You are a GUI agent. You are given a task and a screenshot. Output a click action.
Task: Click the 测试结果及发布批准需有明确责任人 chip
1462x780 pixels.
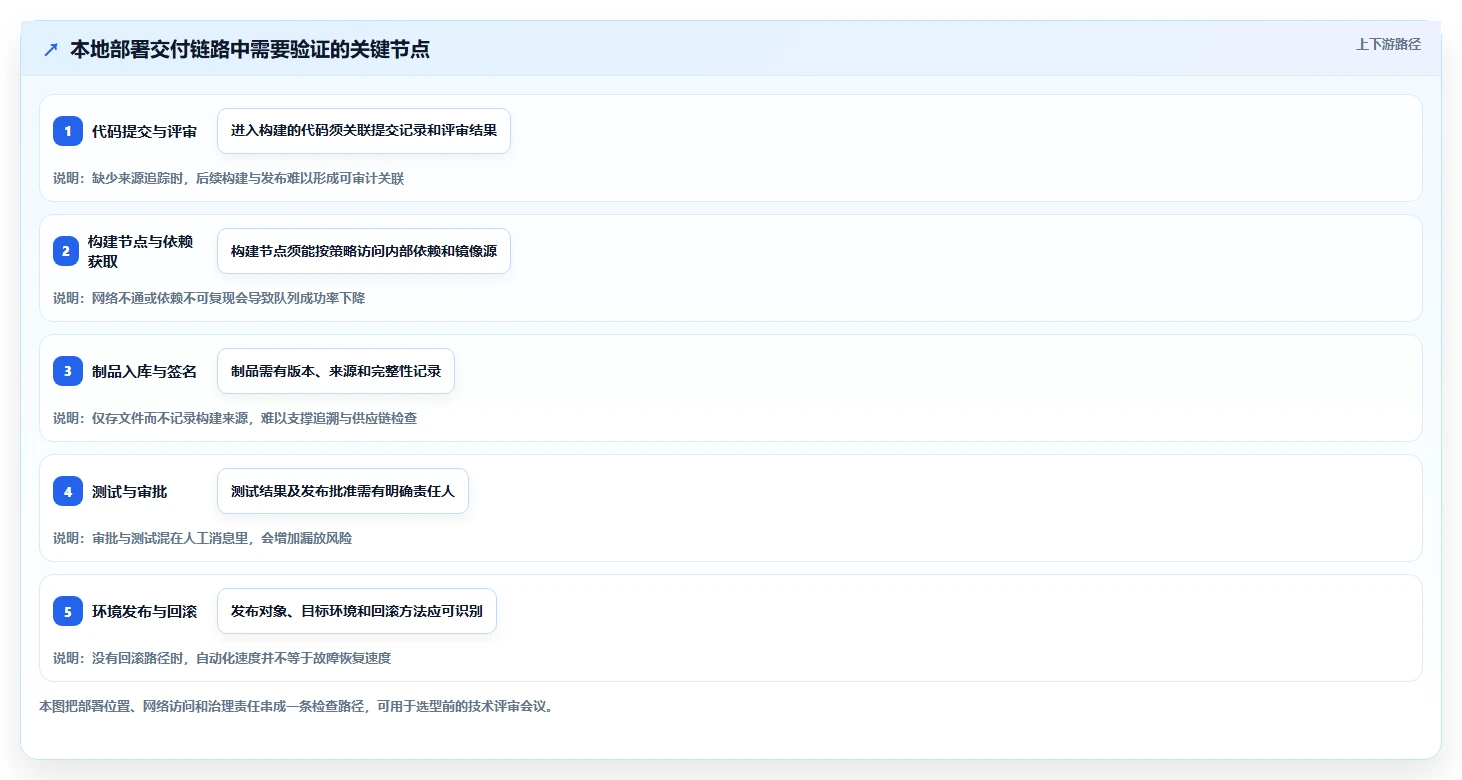[343, 491]
